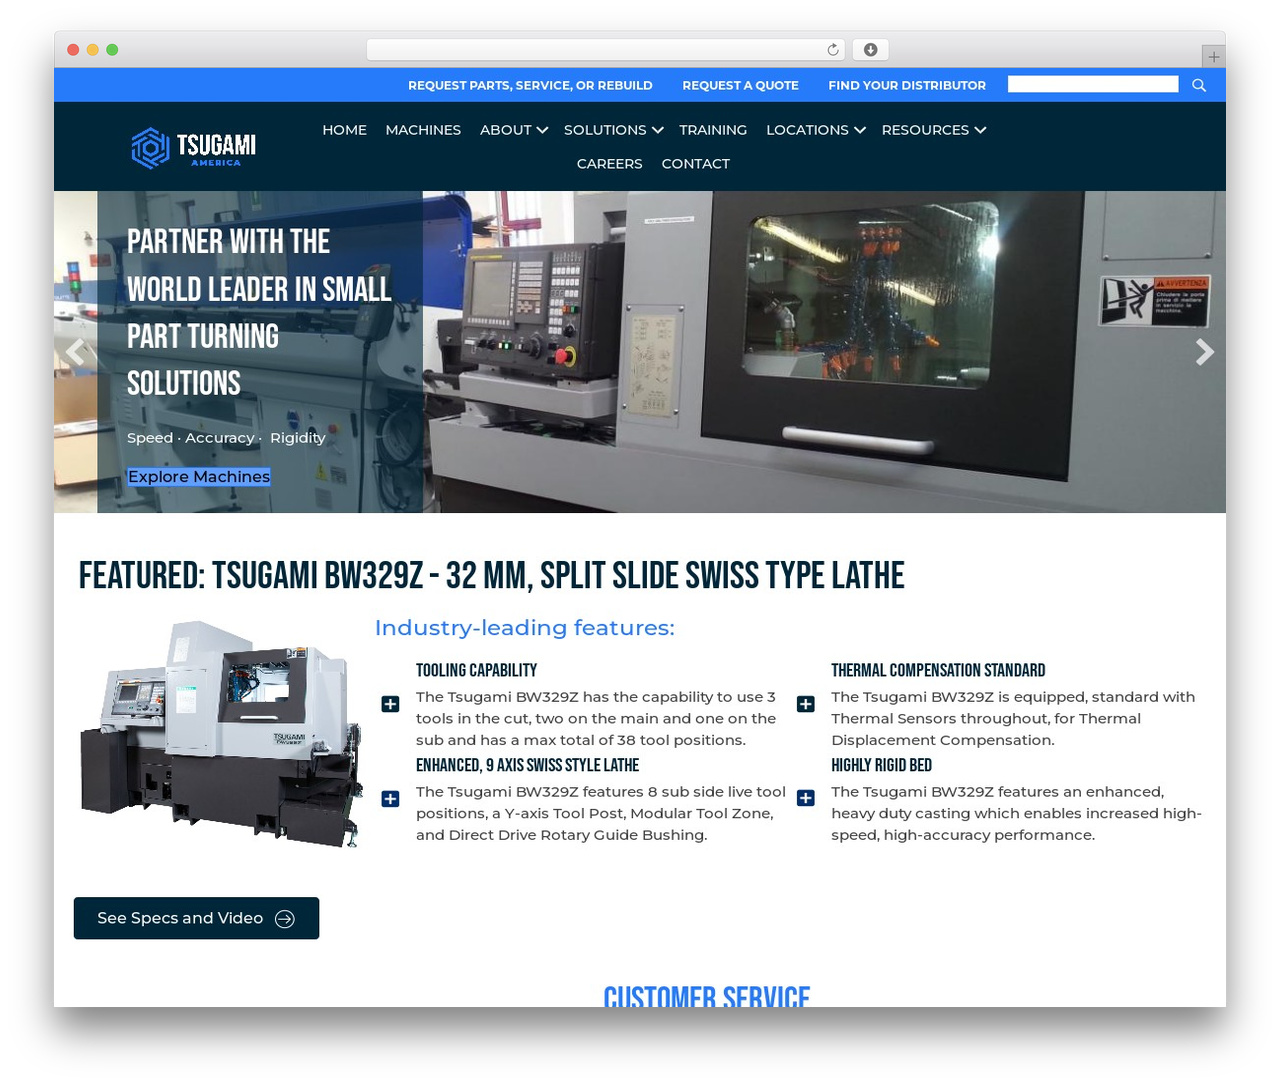Open the Machines menu item
This screenshot has height=1084, width=1280.
(423, 130)
